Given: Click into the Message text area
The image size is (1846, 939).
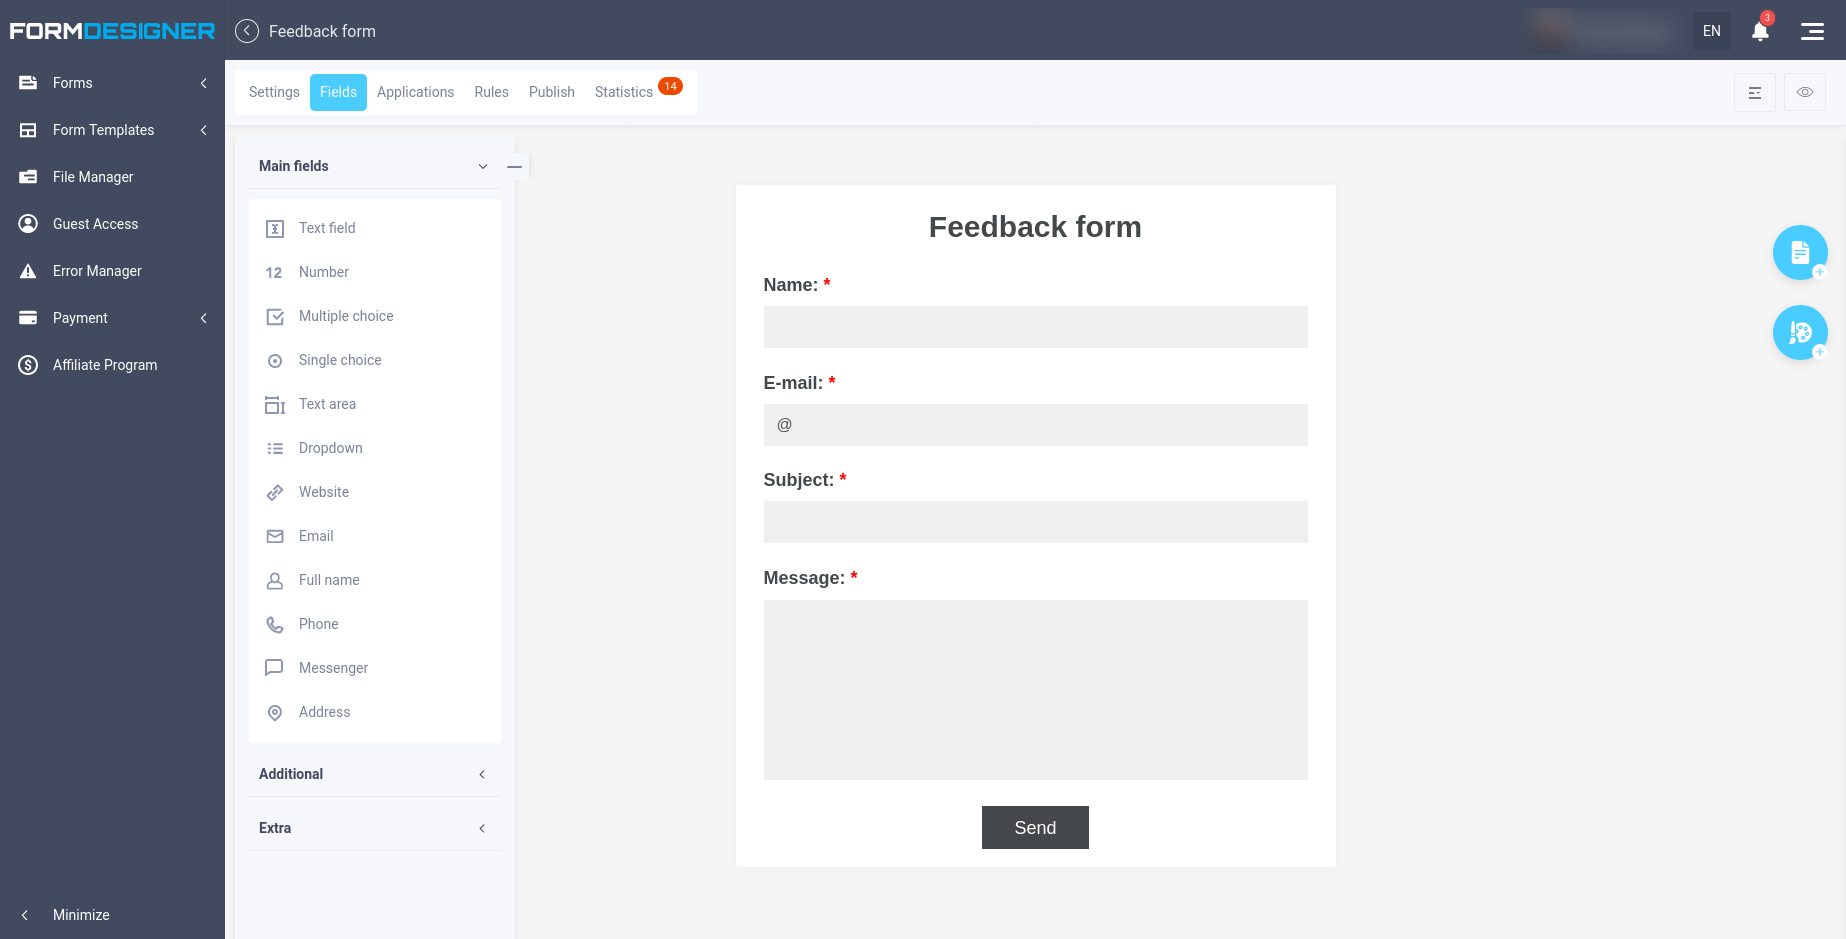Looking at the screenshot, I should 1034,689.
